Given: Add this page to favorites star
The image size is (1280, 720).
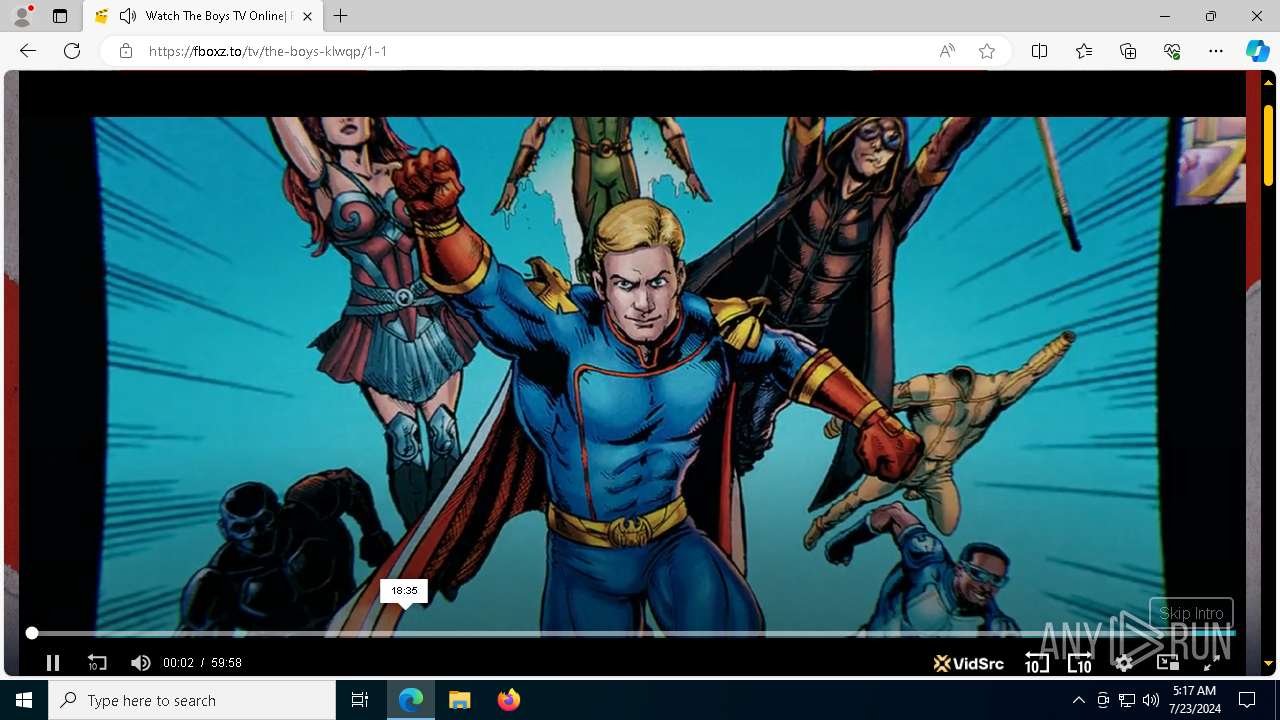Looking at the screenshot, I should click(987, 51).
